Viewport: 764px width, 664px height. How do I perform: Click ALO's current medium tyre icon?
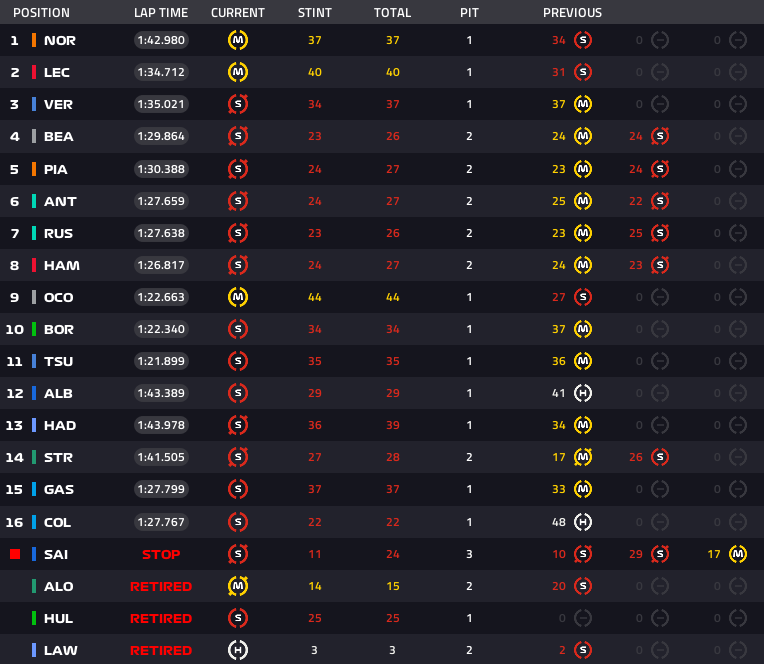click(x=238, y=586)
